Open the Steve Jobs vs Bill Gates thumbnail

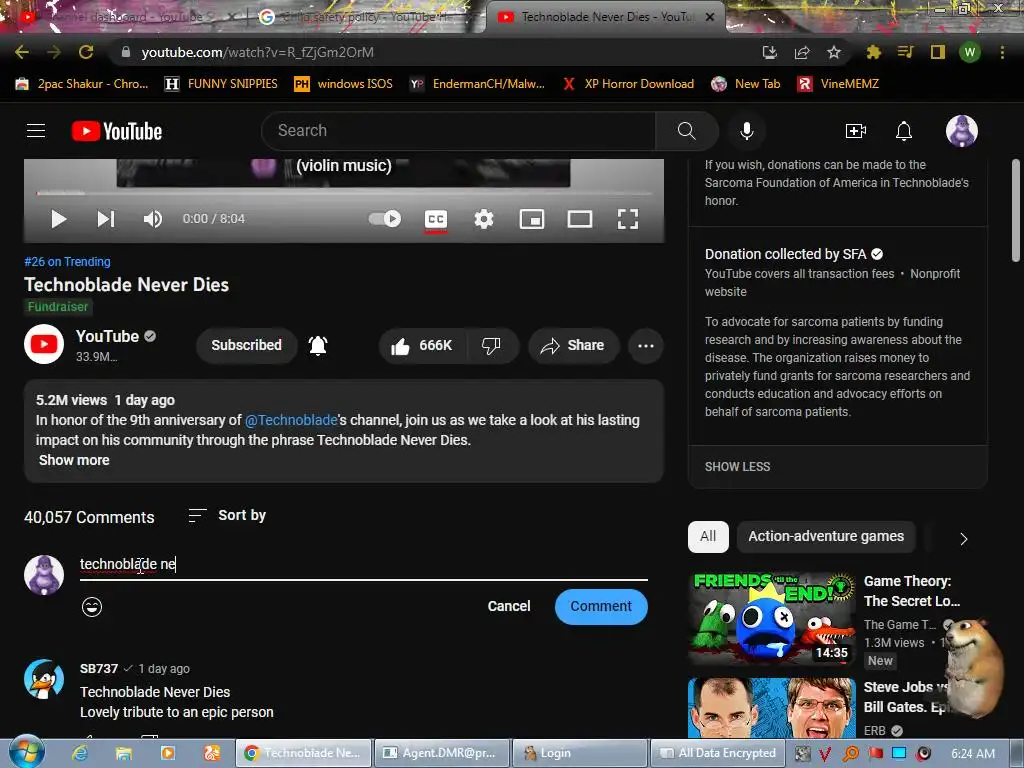[x=771, y=708]
